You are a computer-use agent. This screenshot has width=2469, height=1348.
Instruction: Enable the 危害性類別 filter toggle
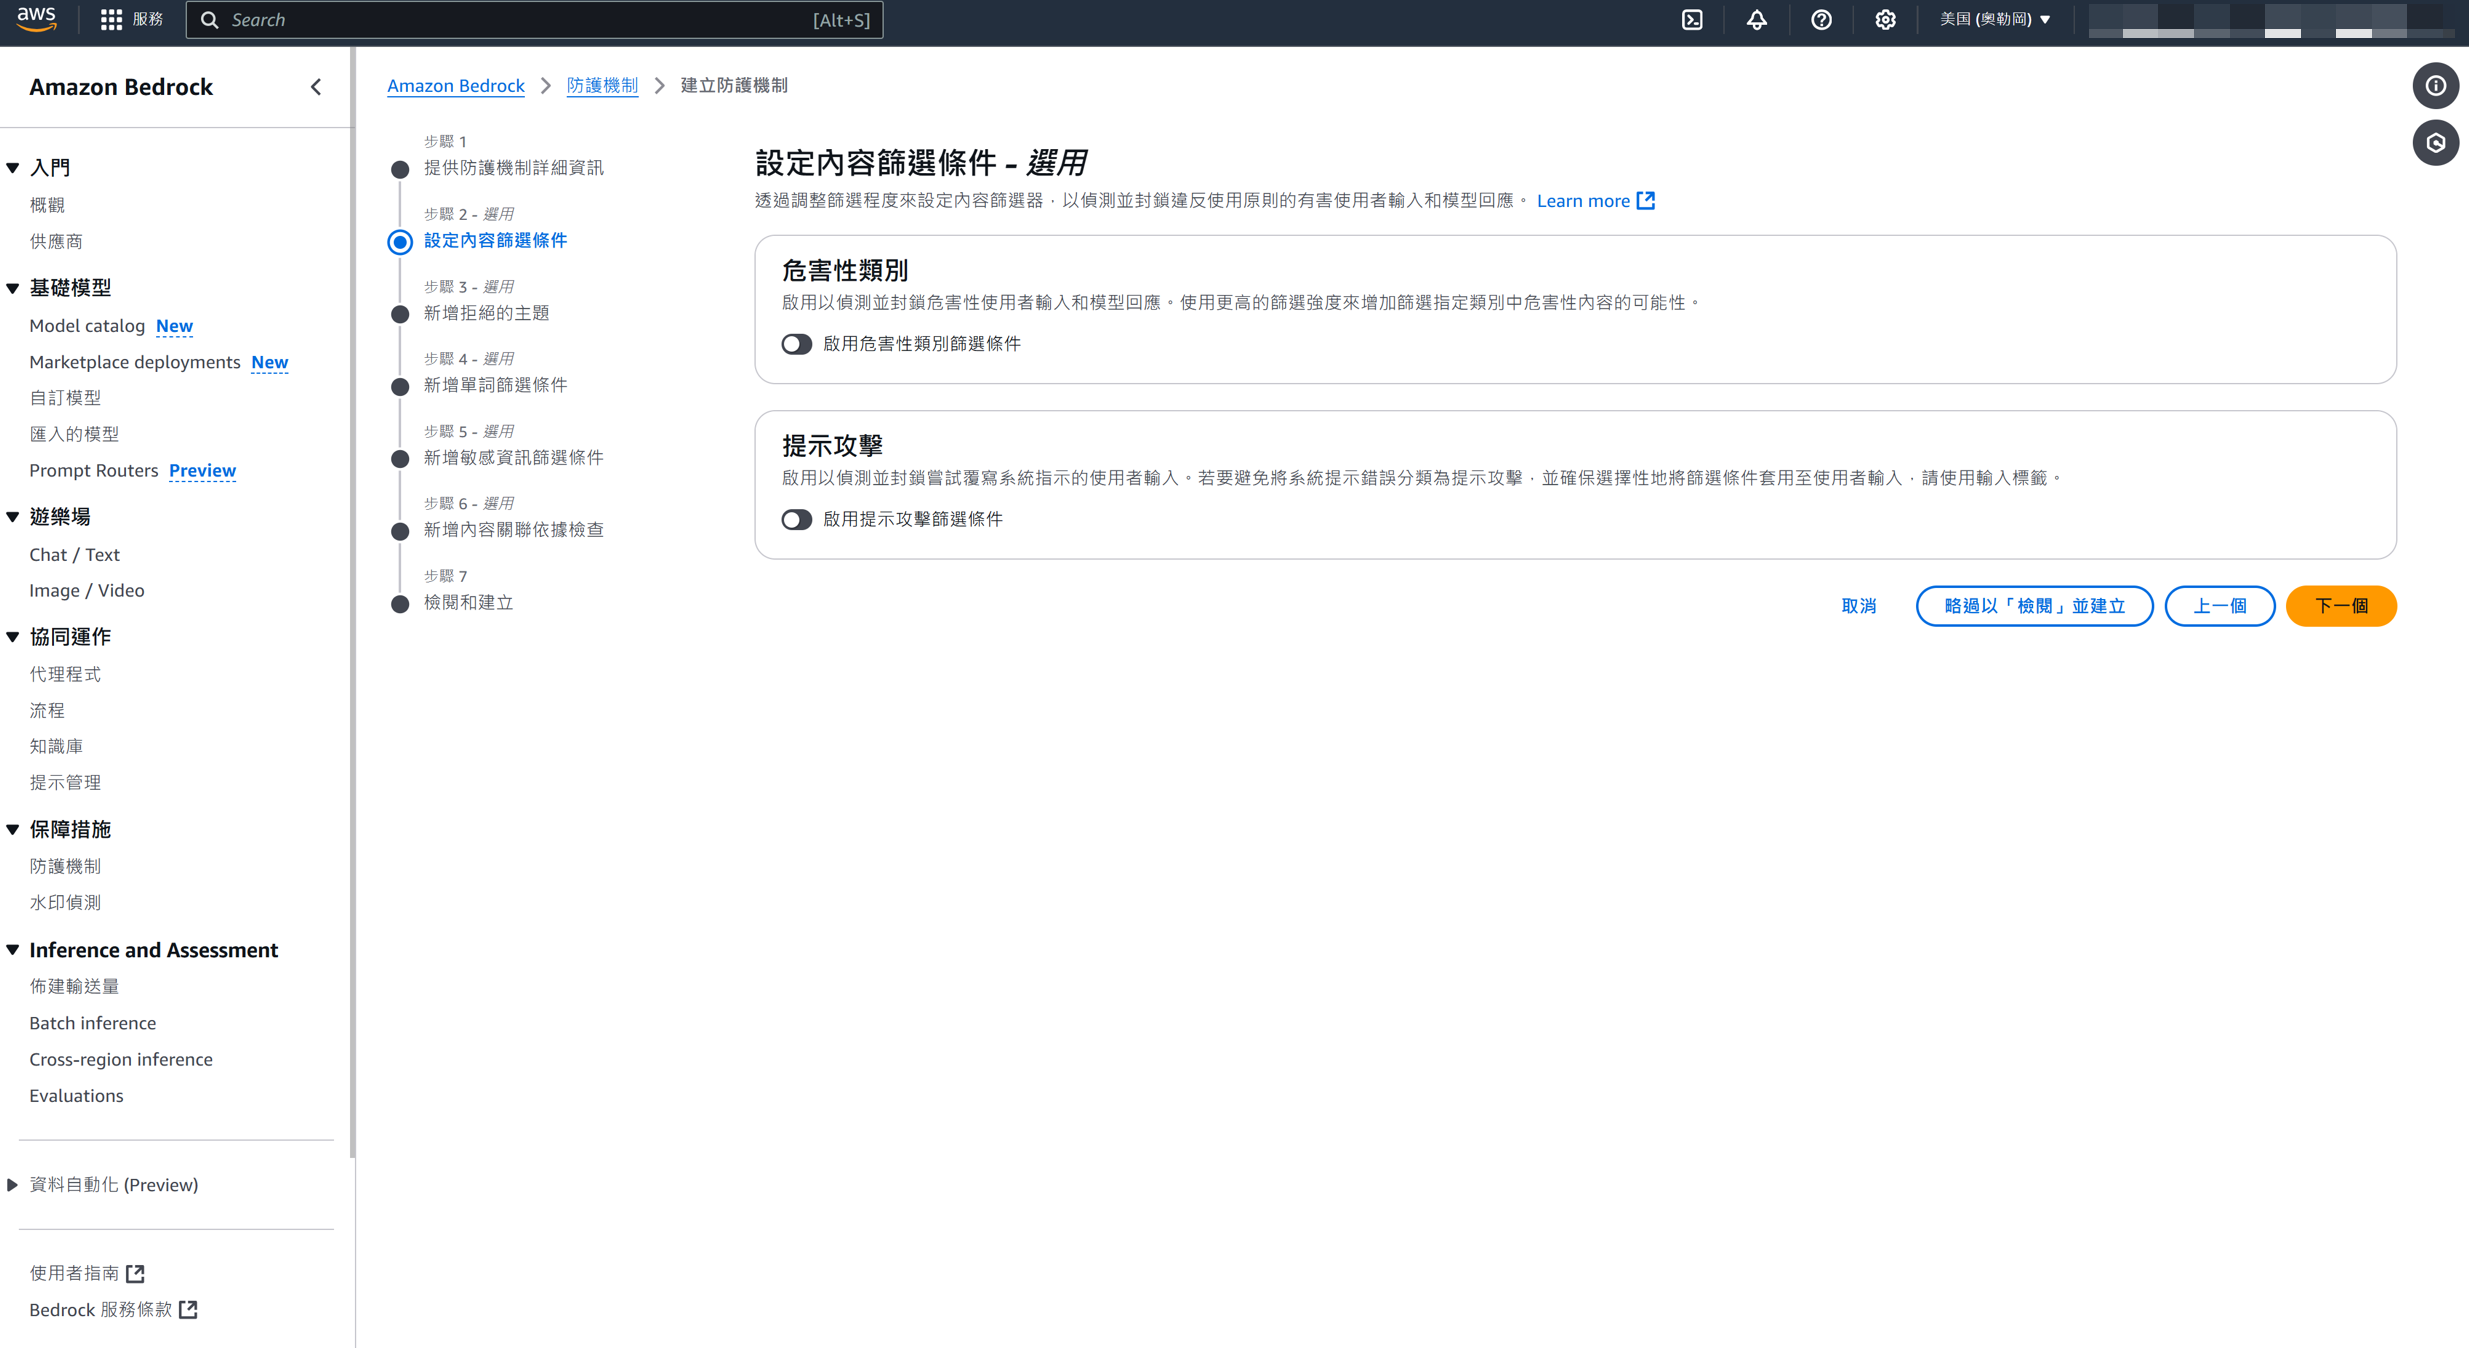pyautogui.click(x=796, y=344)
